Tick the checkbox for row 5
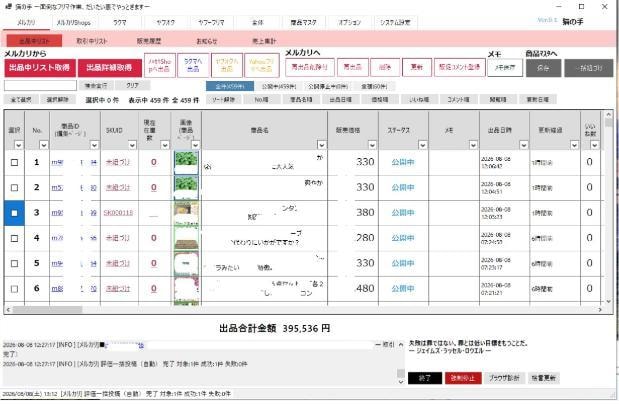The image size is (619, 404). point(14,263)
